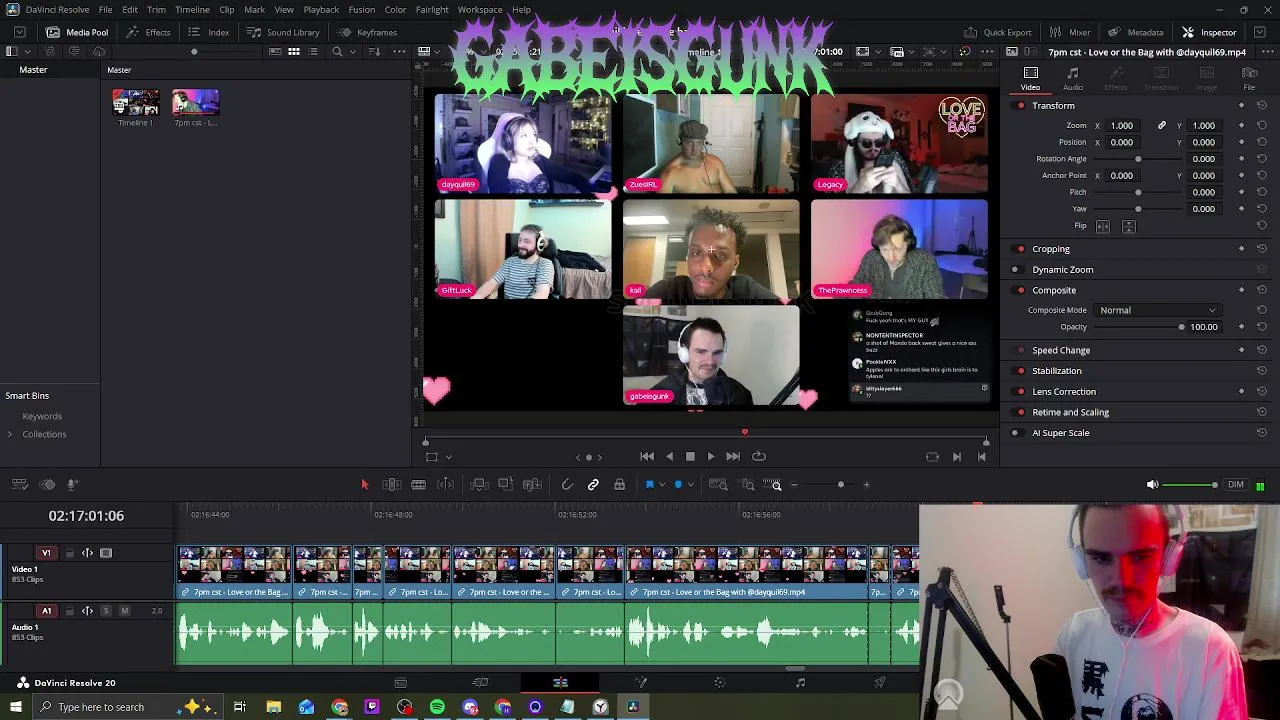Click the Flip horizontal icon
Viewport: 1280px width, 720px height.
1103,227
